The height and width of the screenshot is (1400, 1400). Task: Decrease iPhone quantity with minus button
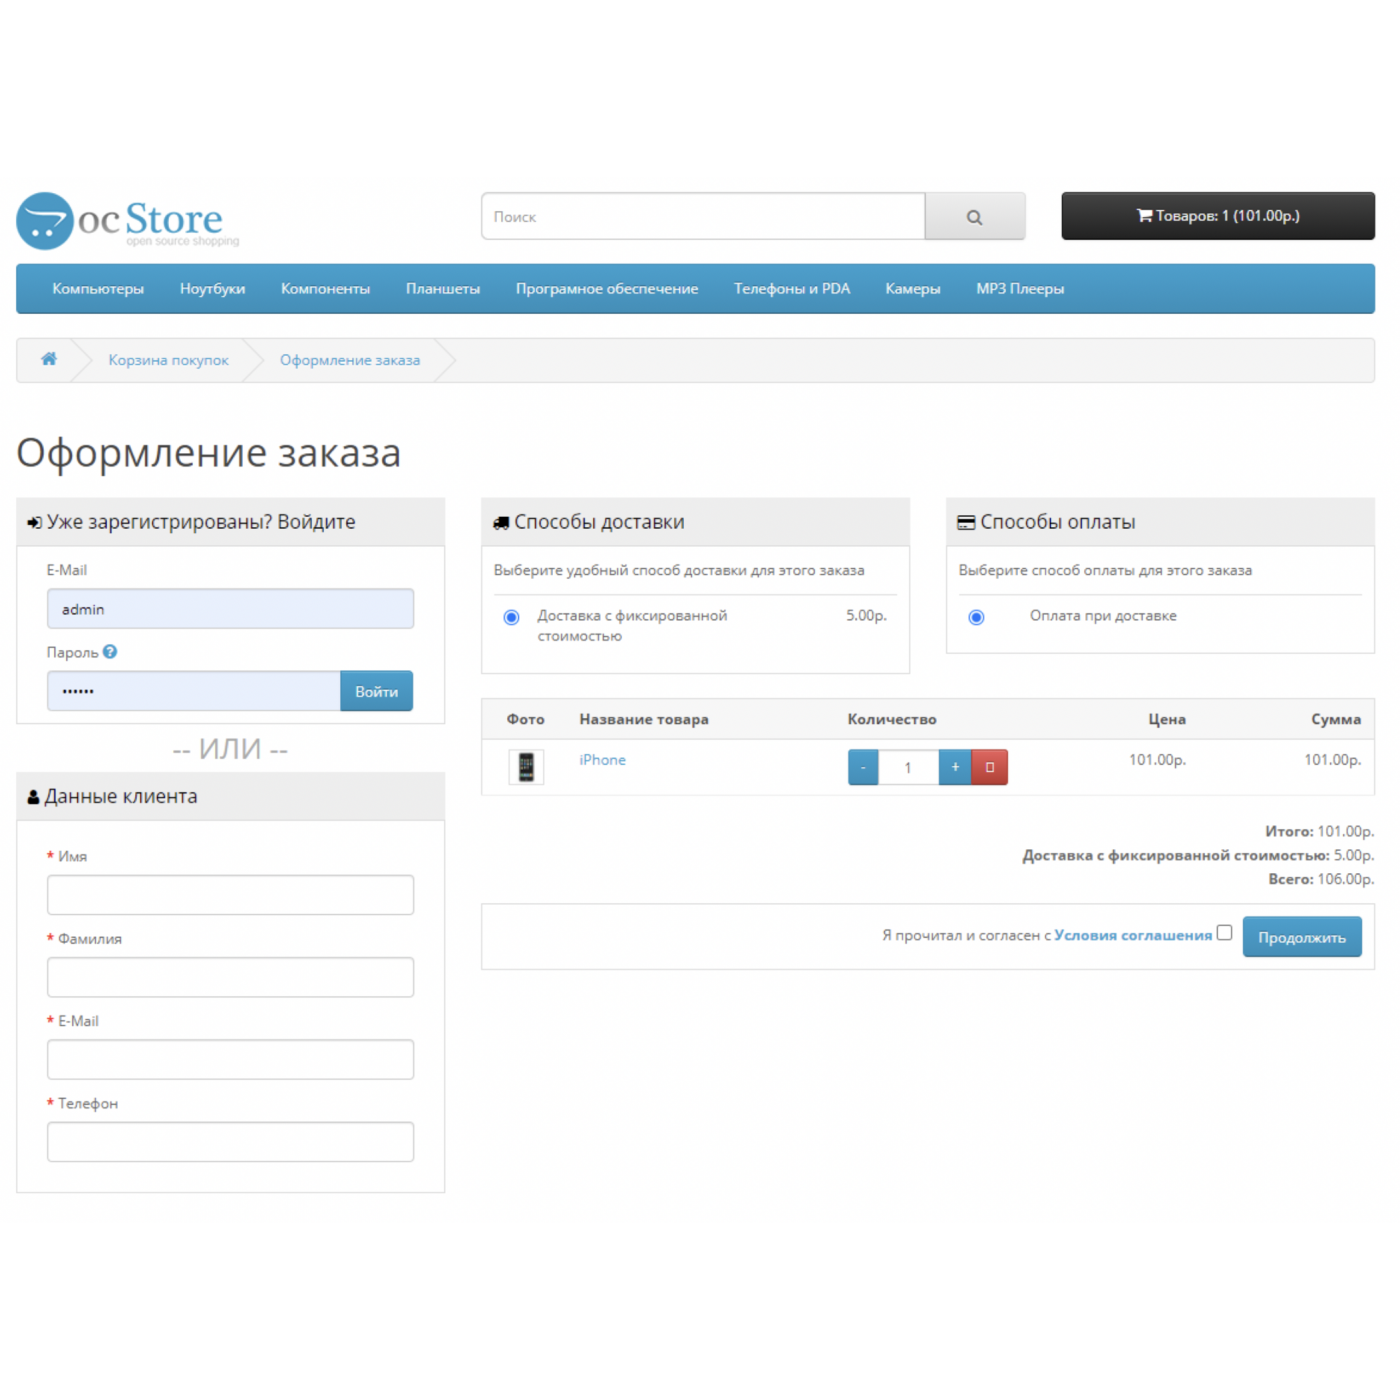[863, 767]
